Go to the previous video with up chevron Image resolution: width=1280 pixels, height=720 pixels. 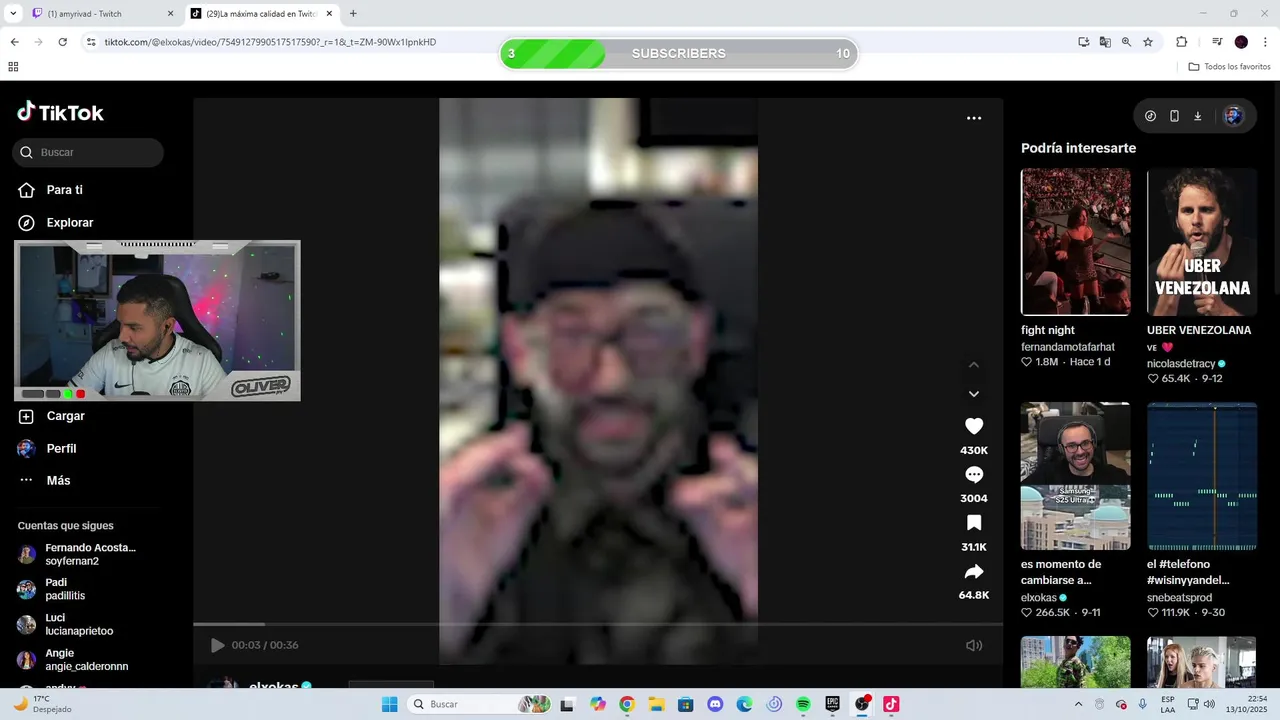(974, 365)
